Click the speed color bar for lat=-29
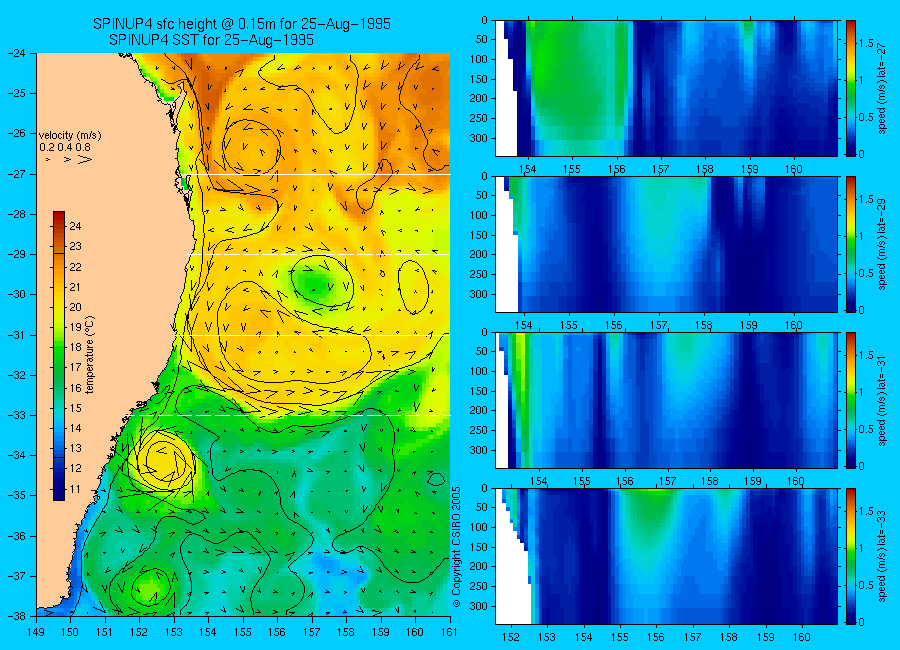 click(850, 244)
